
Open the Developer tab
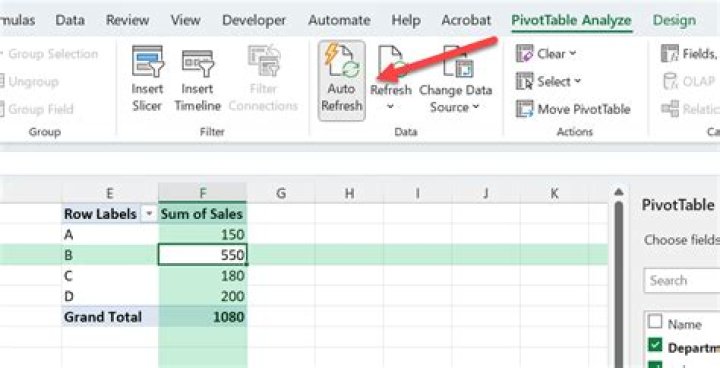pos(254,20)
